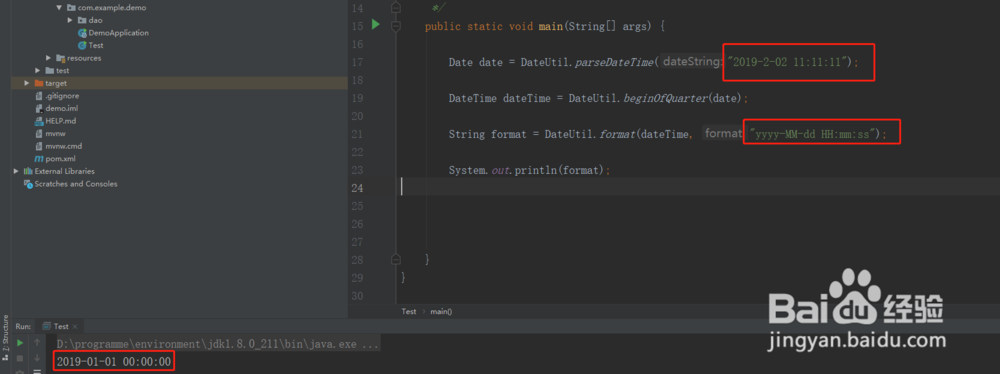Select Test class in project tree

pyautogui.click(x=96, y=45)
